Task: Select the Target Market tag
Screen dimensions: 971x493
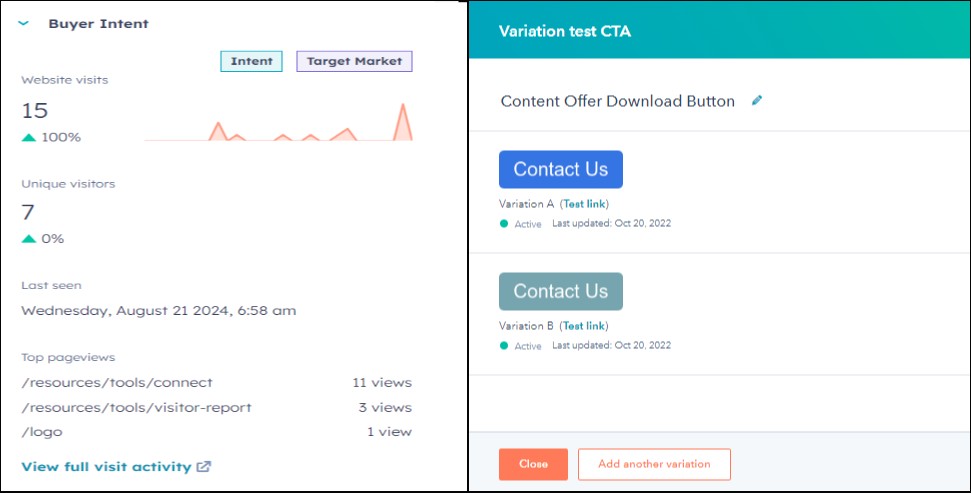Action: click(354, 61)
